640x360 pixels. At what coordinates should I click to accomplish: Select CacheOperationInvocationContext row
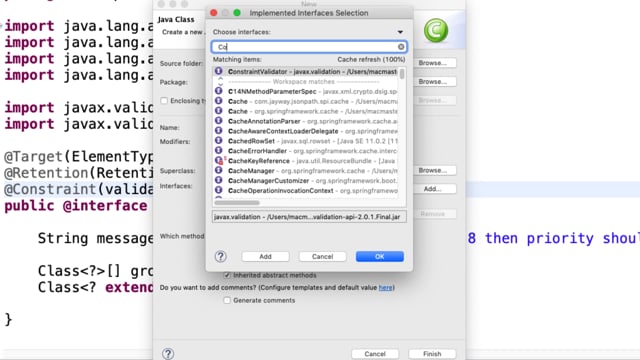pos(305,191)
